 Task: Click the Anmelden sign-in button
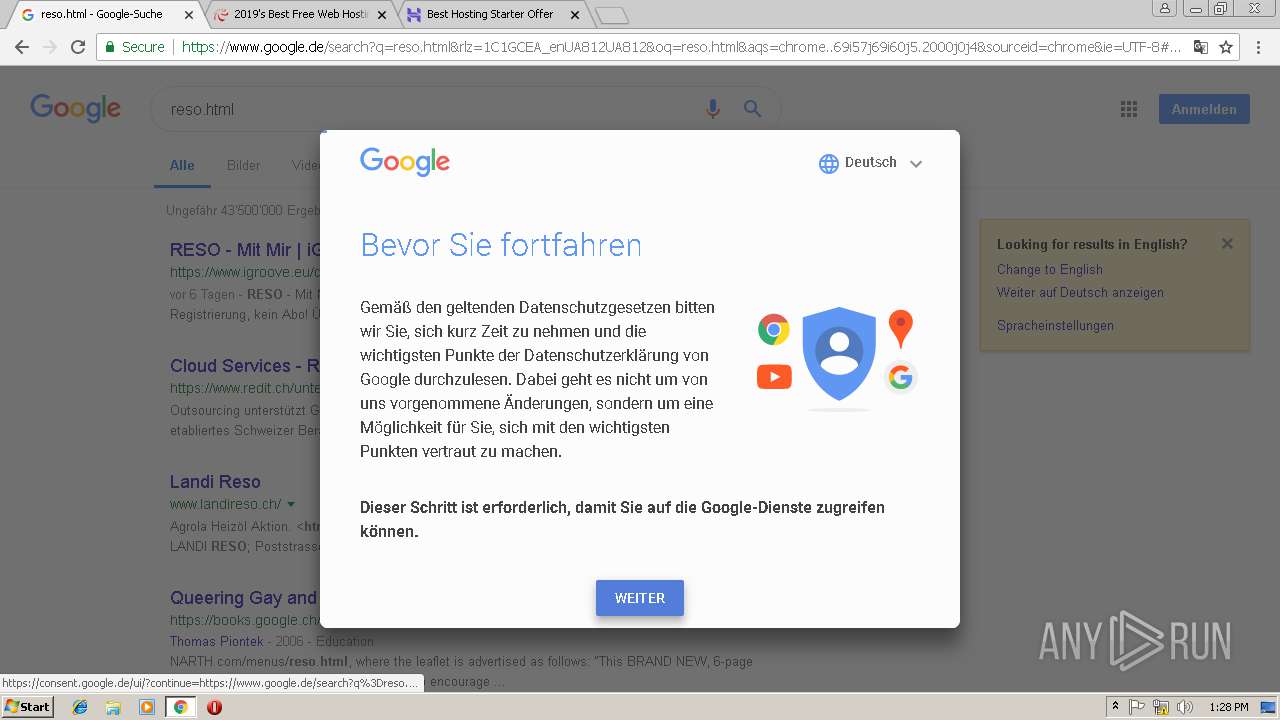click(x=1204, y=109)
